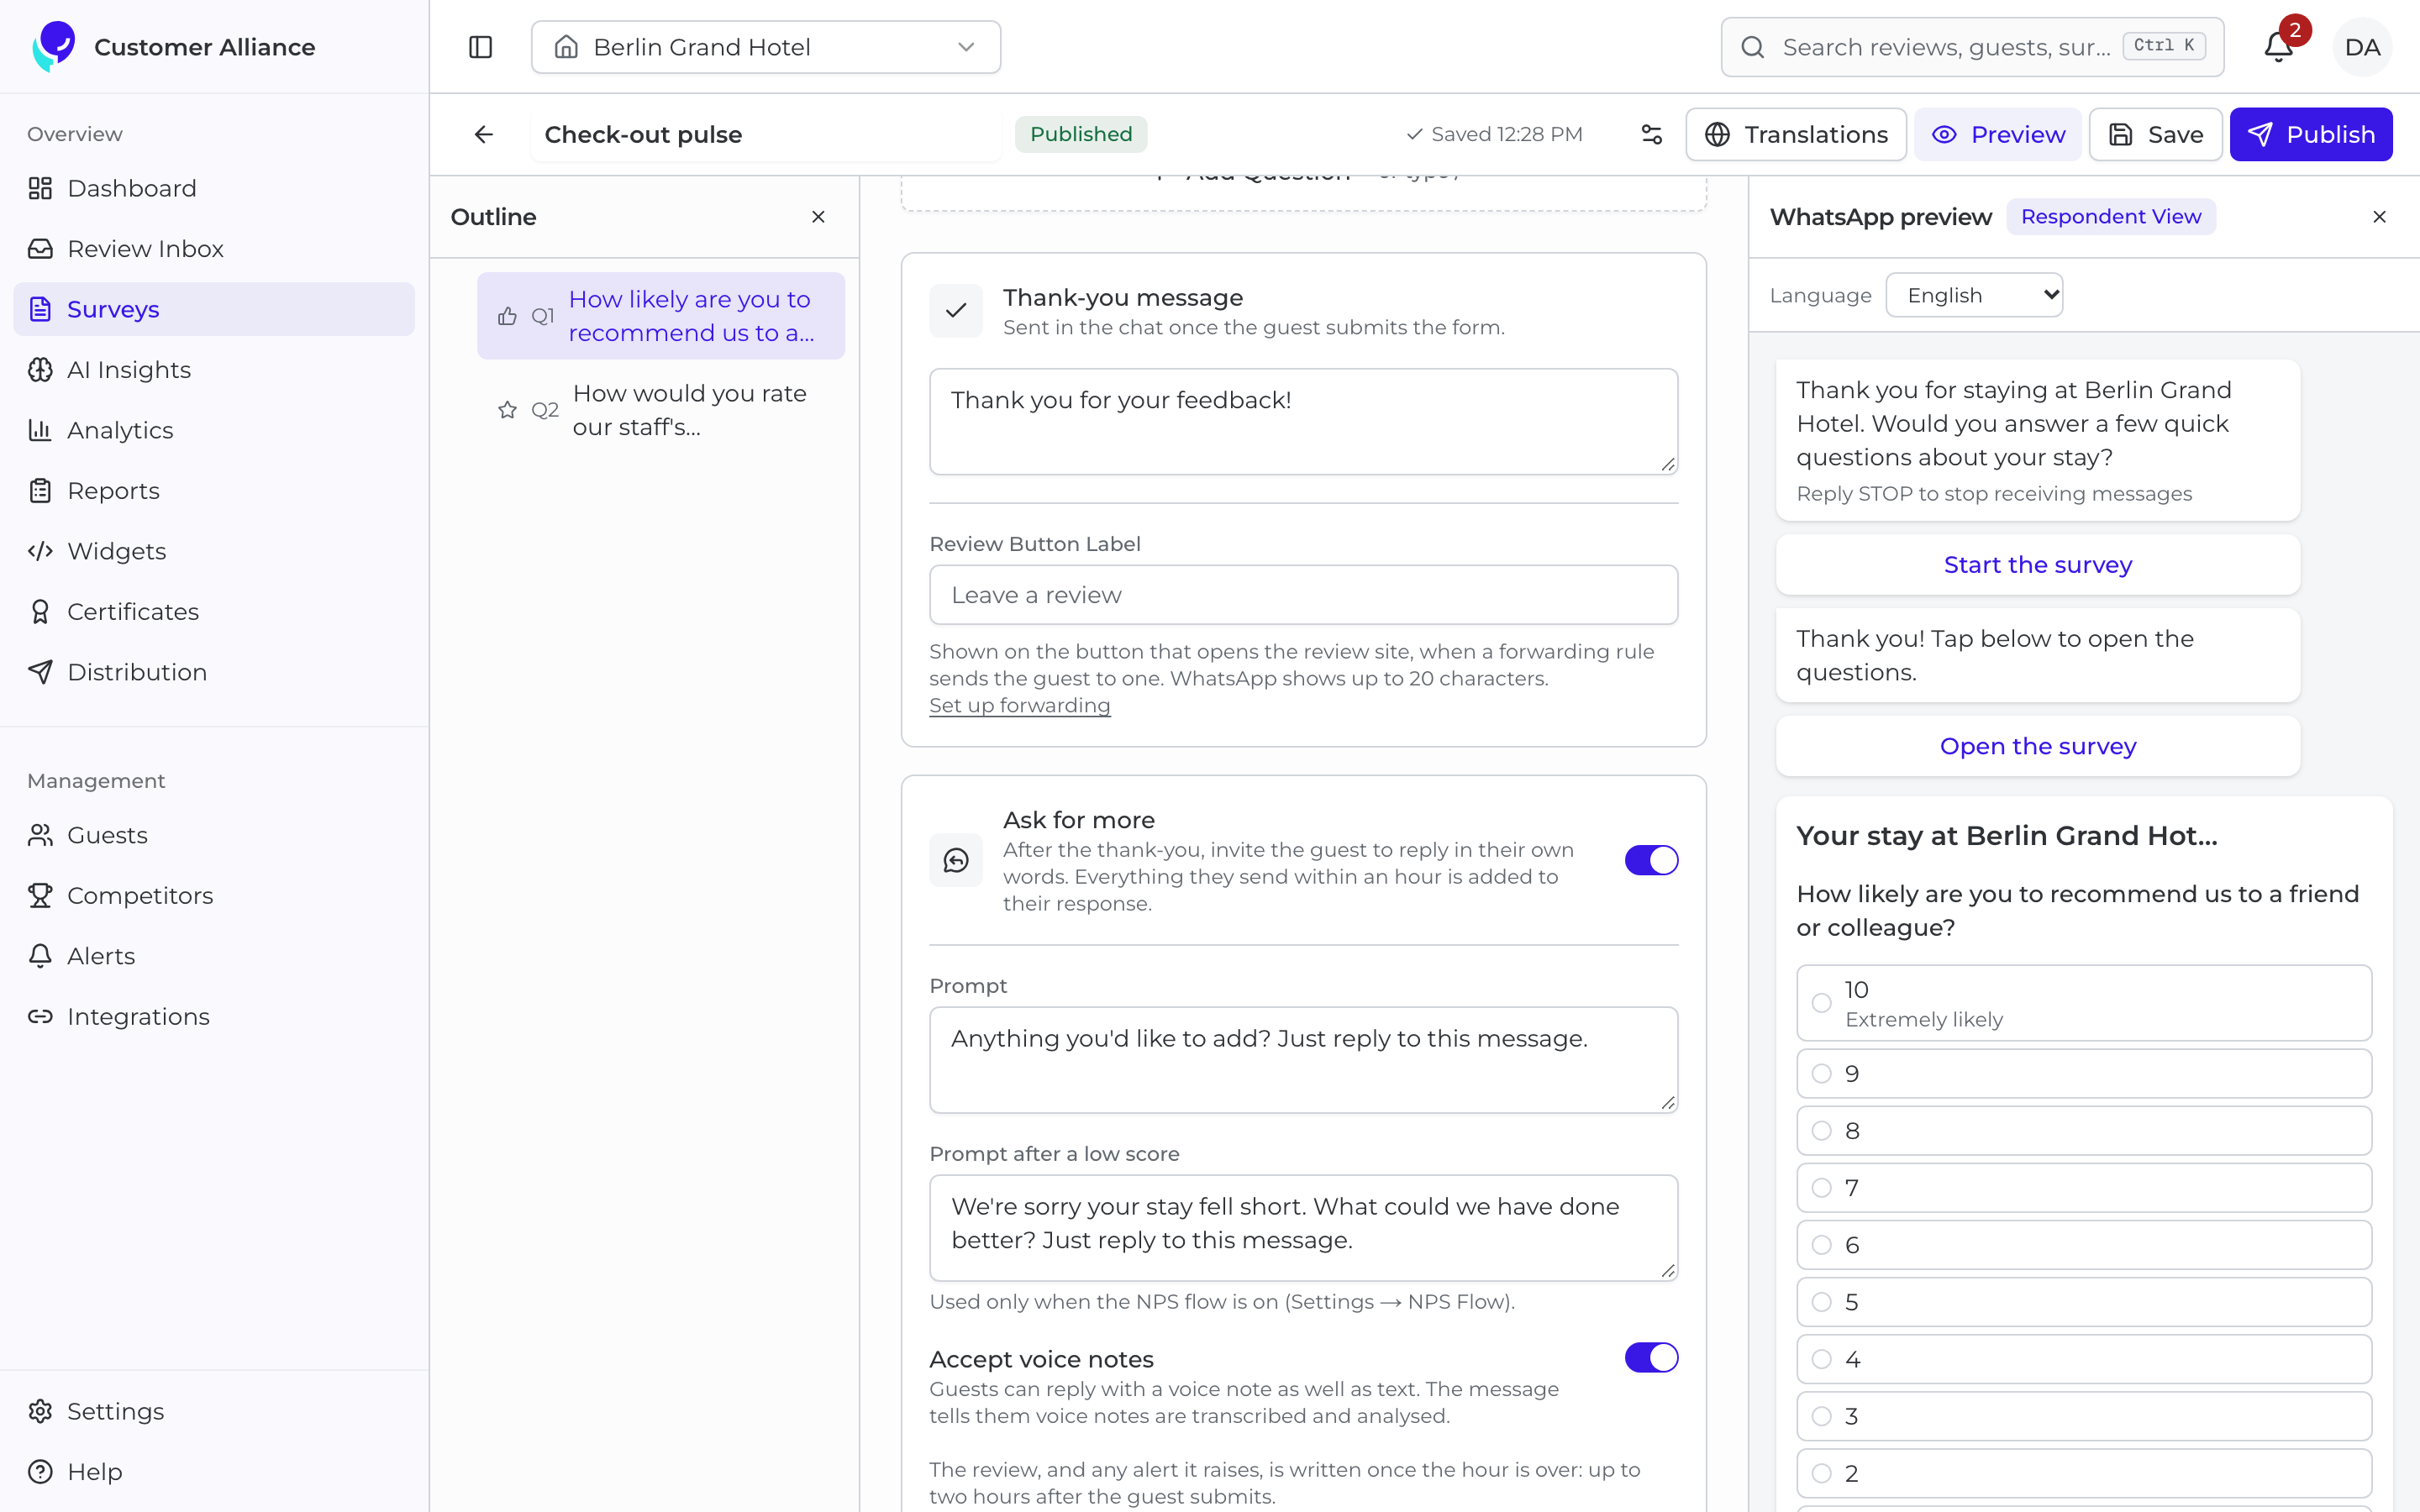The width and height of the screenshot is (2420, 1512).
Task: Click the Customer Alliance logo
Action: (54, 47)
